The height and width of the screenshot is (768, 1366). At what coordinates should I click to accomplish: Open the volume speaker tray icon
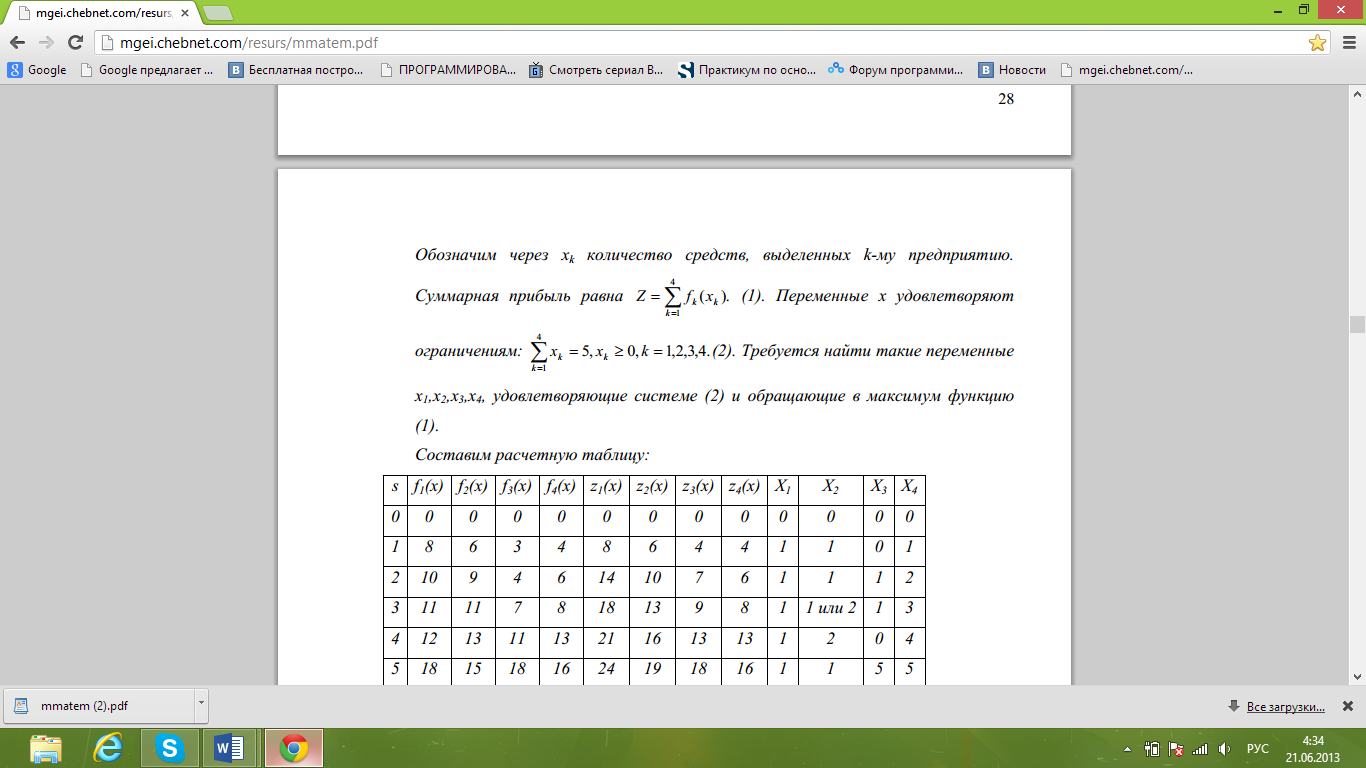[x=1224, y=748]
